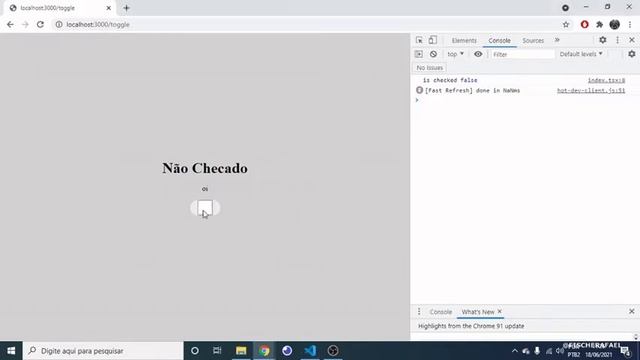Screen dimensions: 640x360
Task: Switch to the Elements tab
Action: point(464,40)
